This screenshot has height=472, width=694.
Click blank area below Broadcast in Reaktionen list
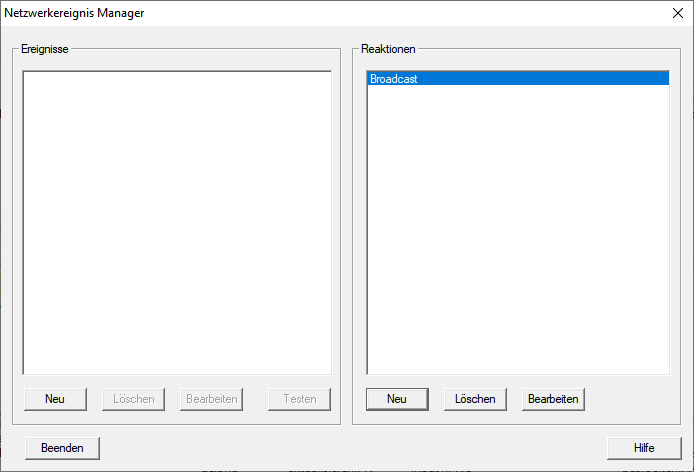pyautogui.click(x=517, y=230)
